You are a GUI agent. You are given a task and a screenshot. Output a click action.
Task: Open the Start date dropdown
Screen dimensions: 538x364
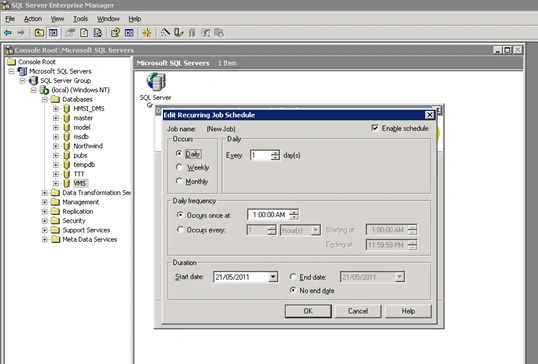(x=273, y=277)
